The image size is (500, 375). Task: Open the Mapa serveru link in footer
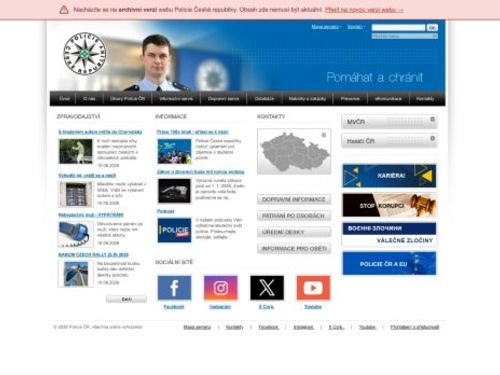click(197, 327)
